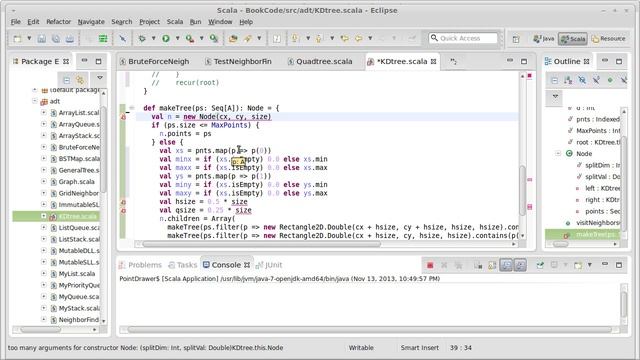Click the Open Type folder icon
The width and height of the screenshot is (640, 360).
click(233, 38)
